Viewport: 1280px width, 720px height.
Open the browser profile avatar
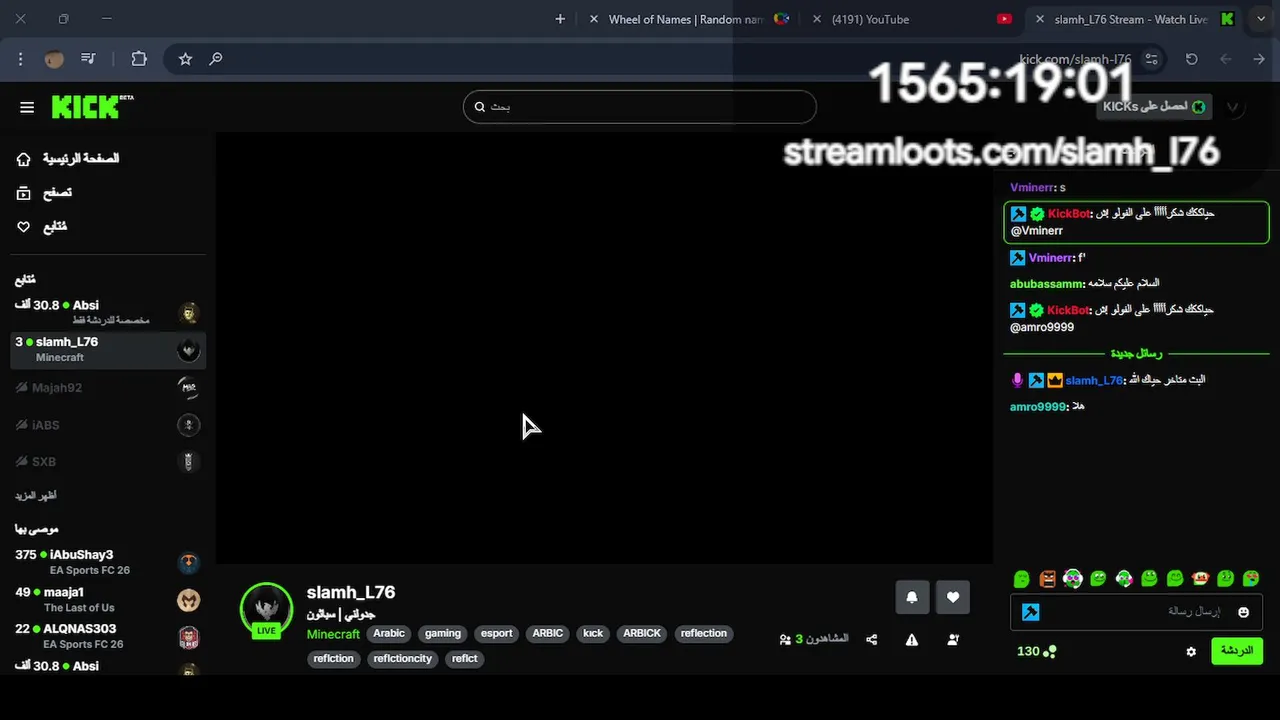(x=54, y=59)
